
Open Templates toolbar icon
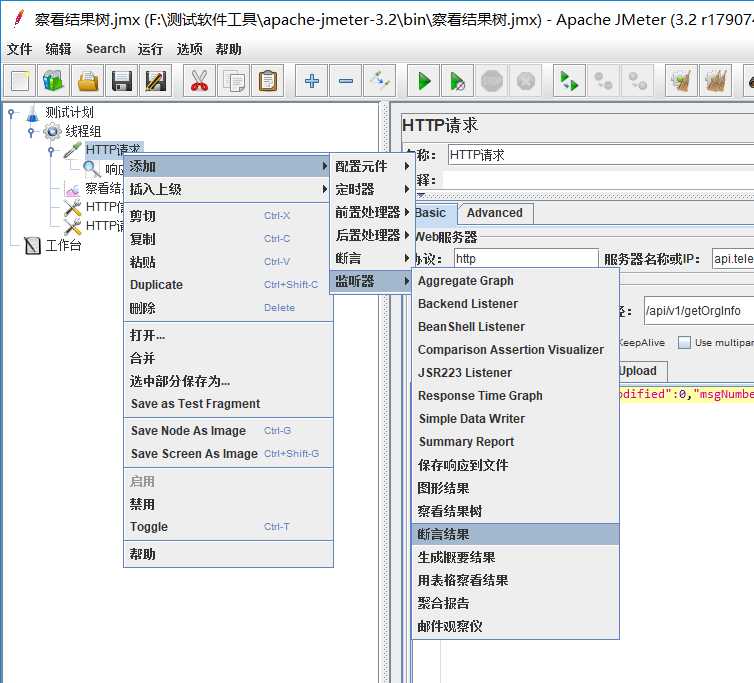pyautogui.click(x=53, y=81)
